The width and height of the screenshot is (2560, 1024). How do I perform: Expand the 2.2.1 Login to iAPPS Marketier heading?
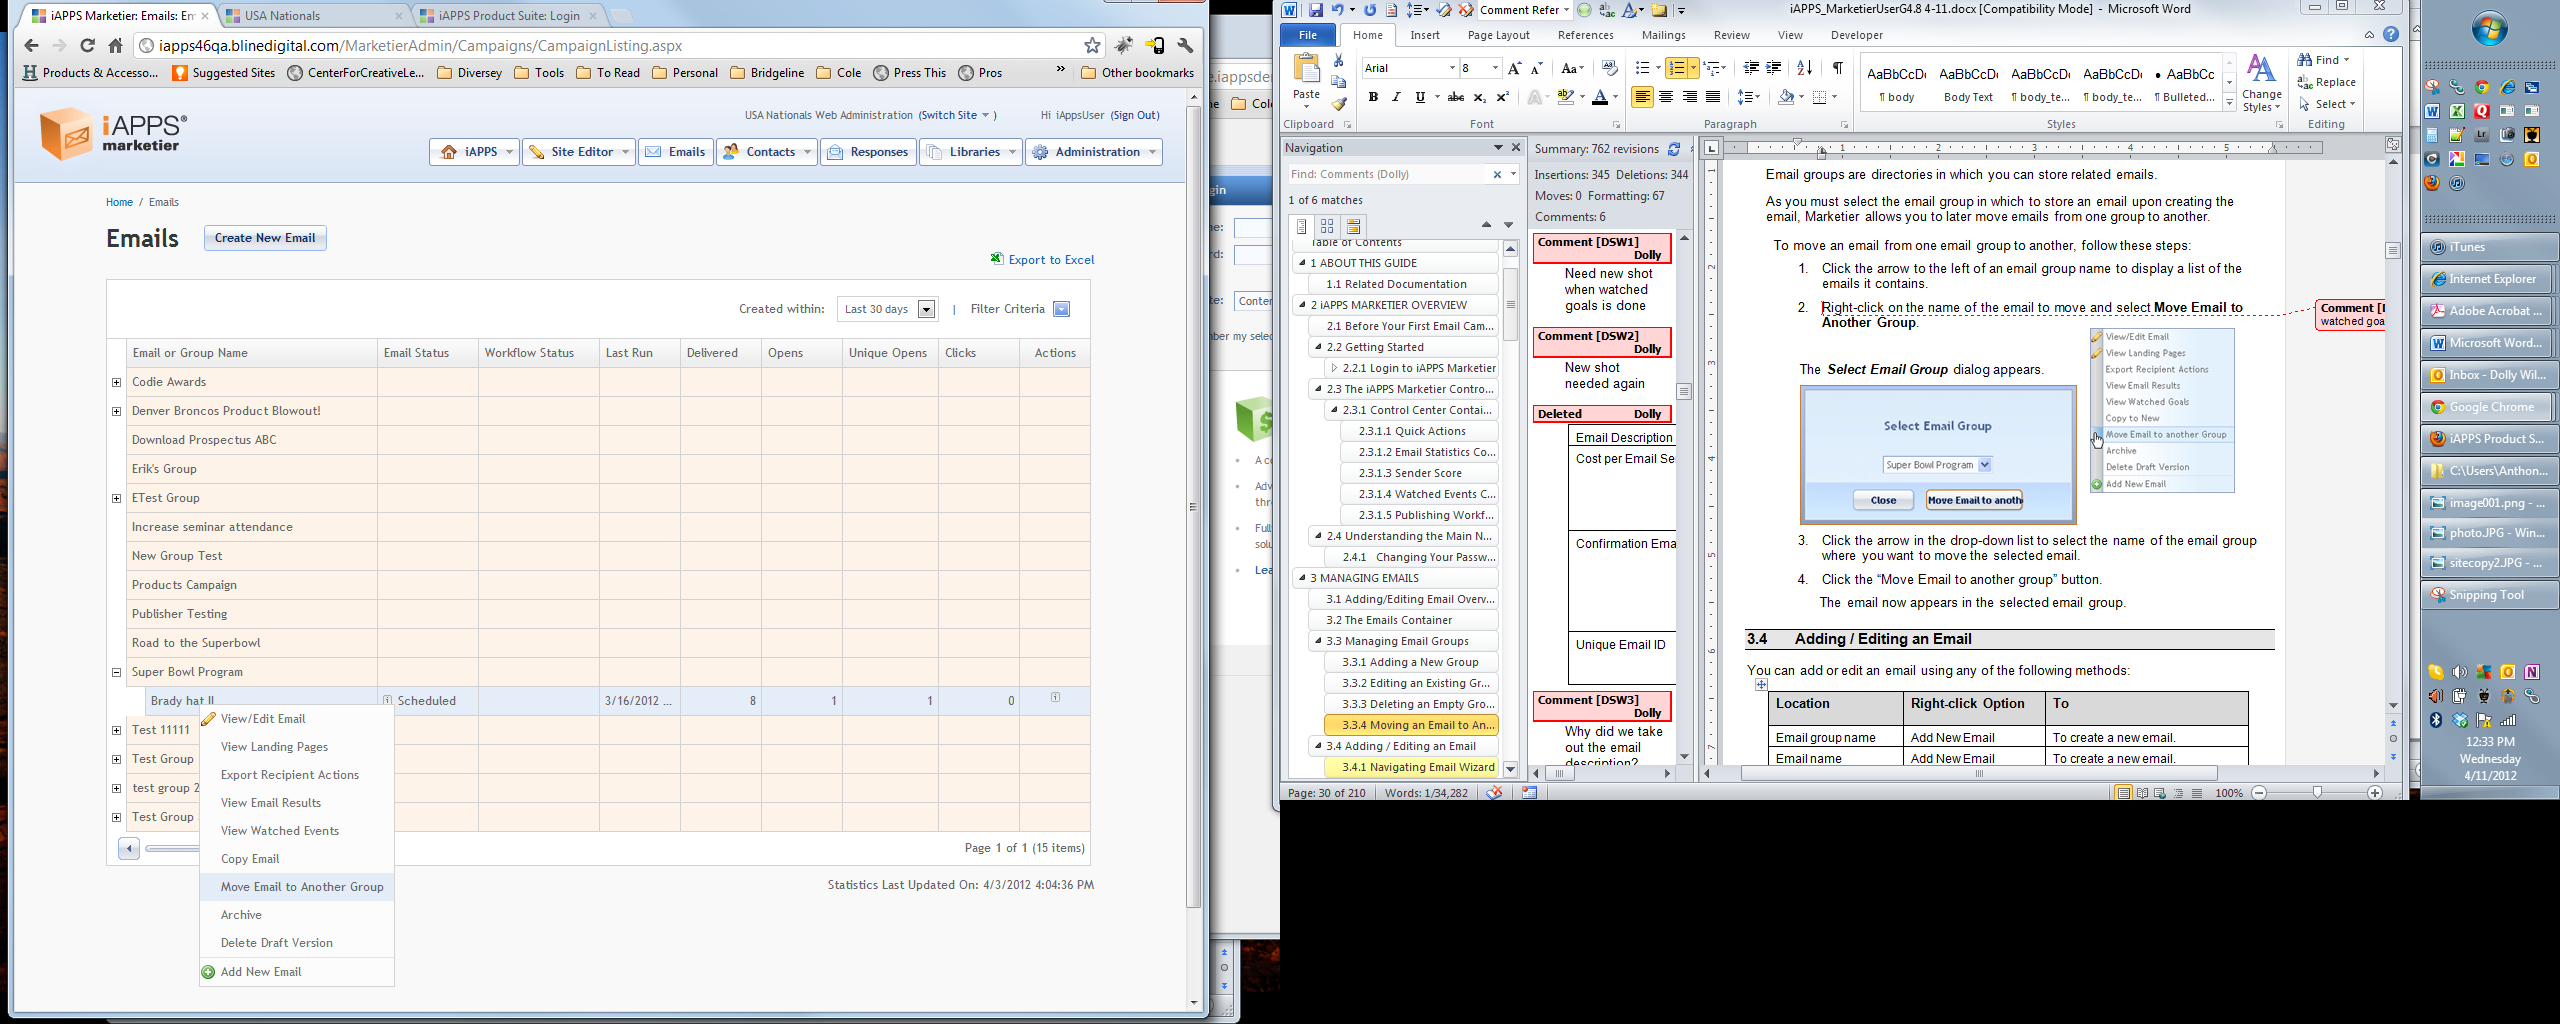tap(1334, 368)
